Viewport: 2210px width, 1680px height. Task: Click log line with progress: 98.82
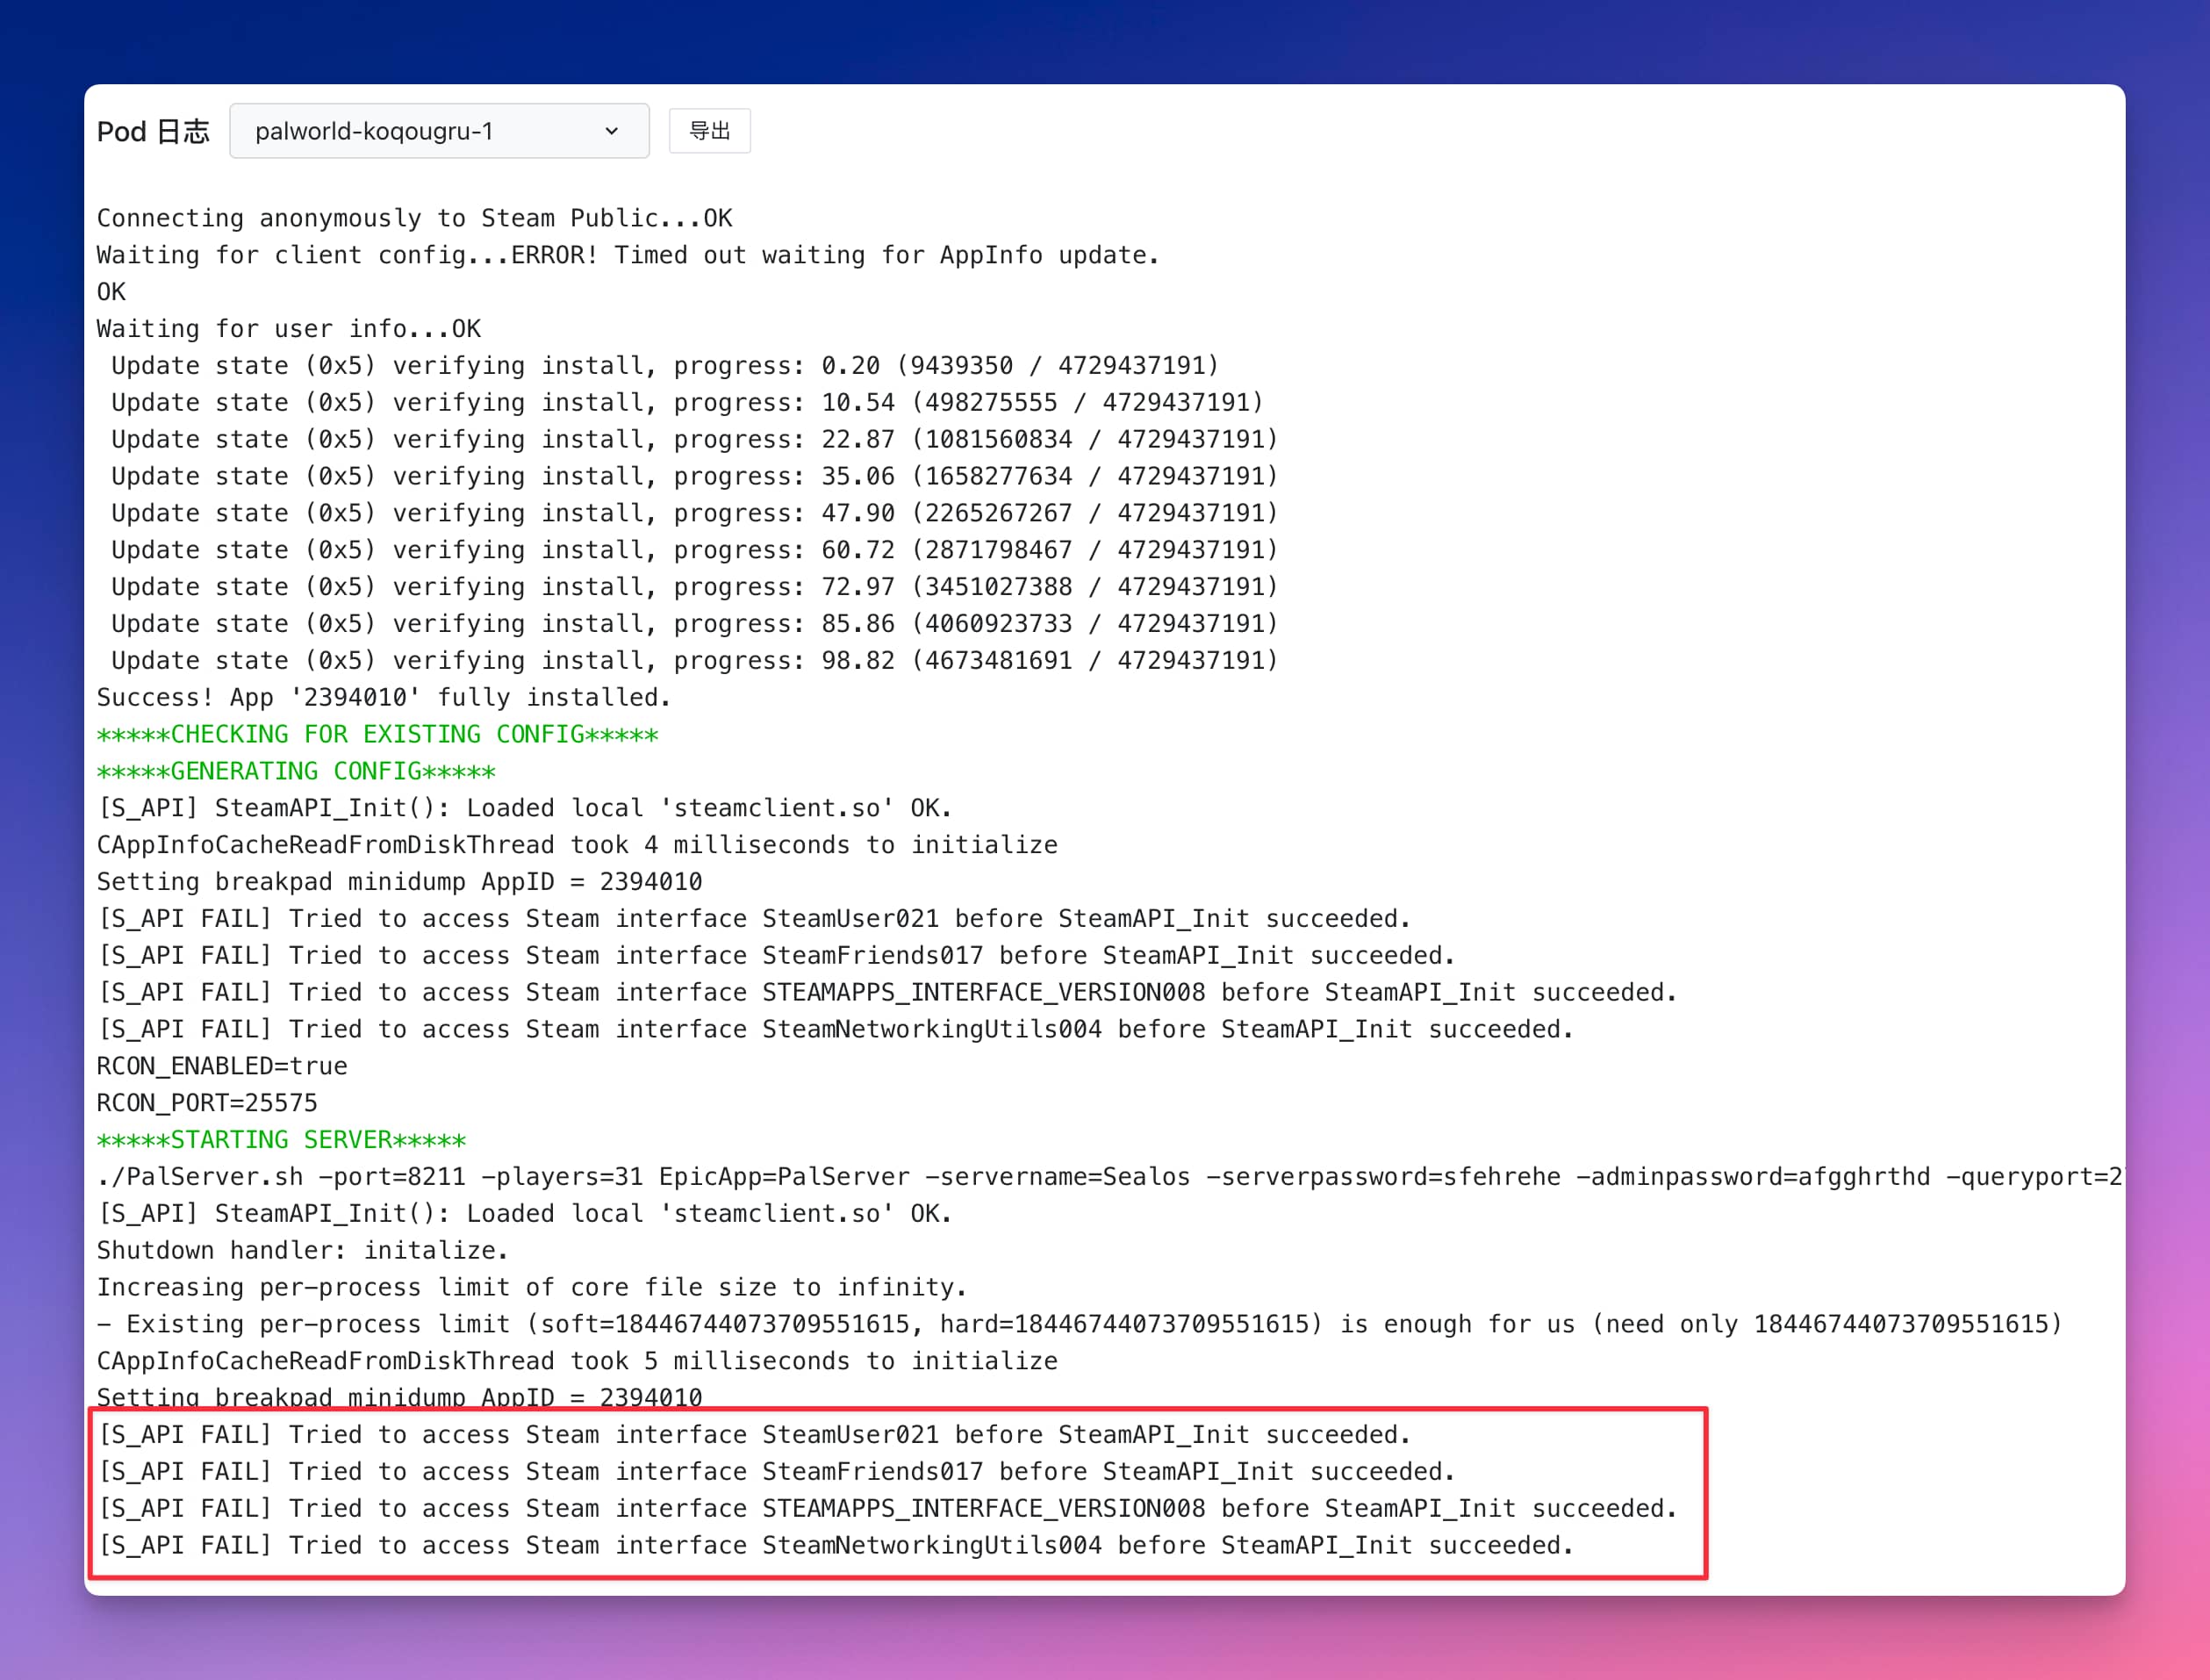click(x=694, y=661)
